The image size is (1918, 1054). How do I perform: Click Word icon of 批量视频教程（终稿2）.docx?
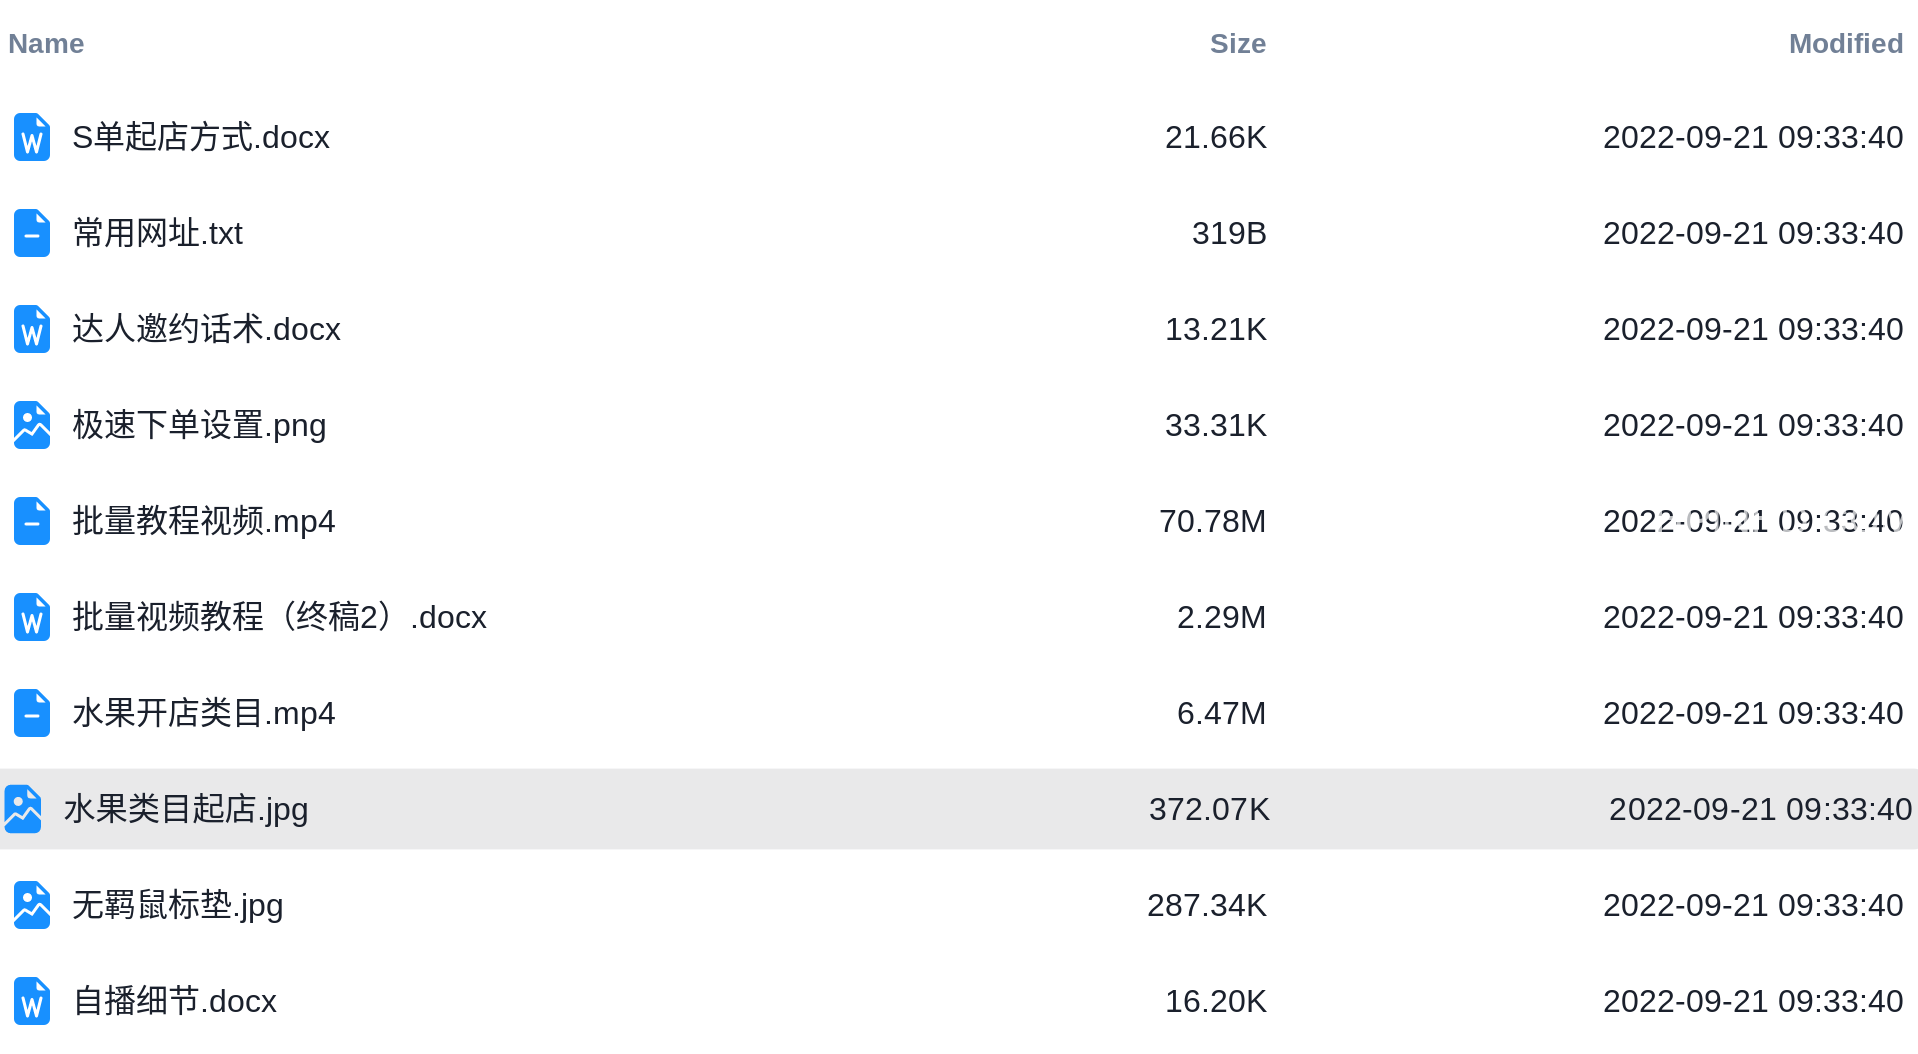tap(32, 617)
